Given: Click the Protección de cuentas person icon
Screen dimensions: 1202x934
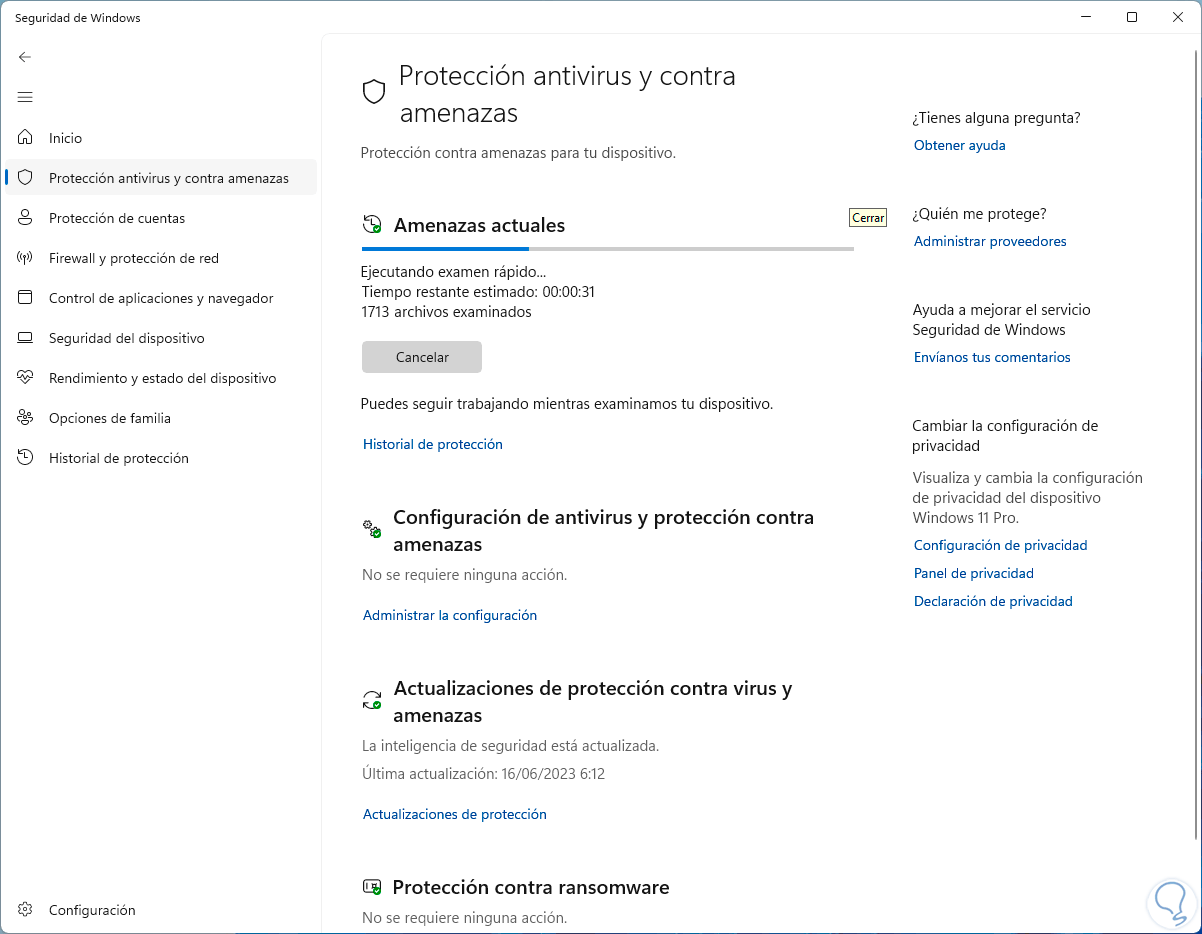Looking at the screenshot, I should point(26,218).
